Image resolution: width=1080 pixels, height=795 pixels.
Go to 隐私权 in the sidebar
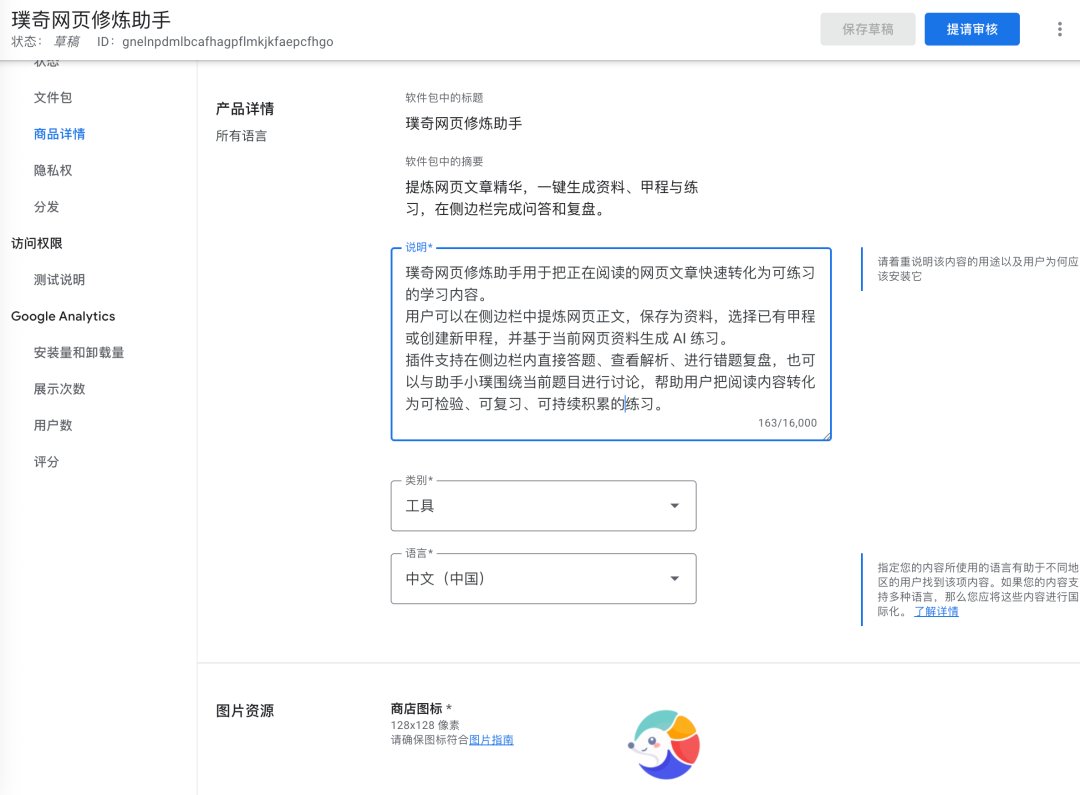[x=53, y=171]
